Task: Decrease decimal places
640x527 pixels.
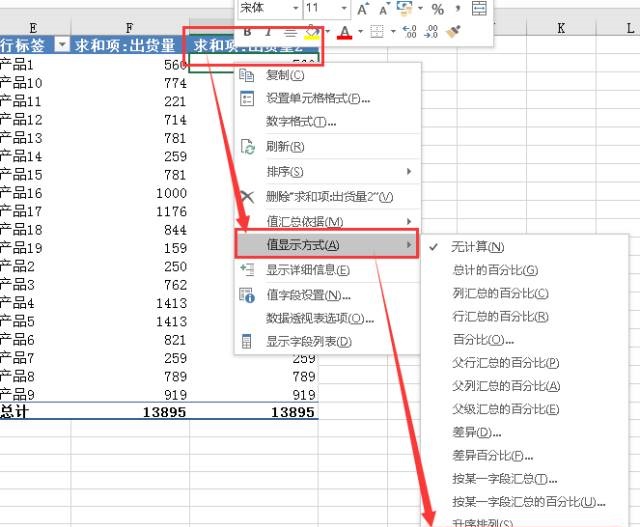Action: click(431, 31)
